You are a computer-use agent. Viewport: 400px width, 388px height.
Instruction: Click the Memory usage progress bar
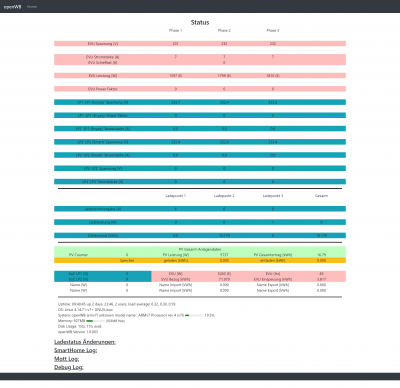[x=95, y=321]
